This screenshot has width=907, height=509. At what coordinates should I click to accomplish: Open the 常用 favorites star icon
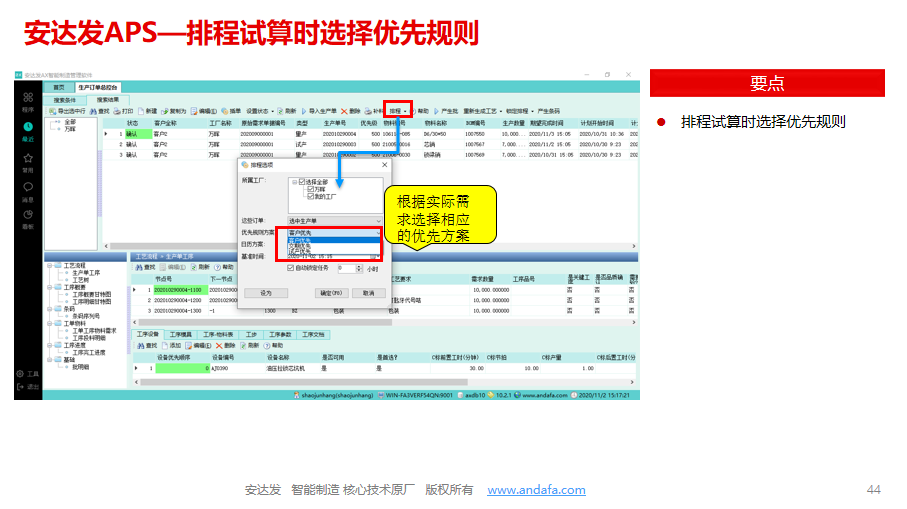point(28,158)
